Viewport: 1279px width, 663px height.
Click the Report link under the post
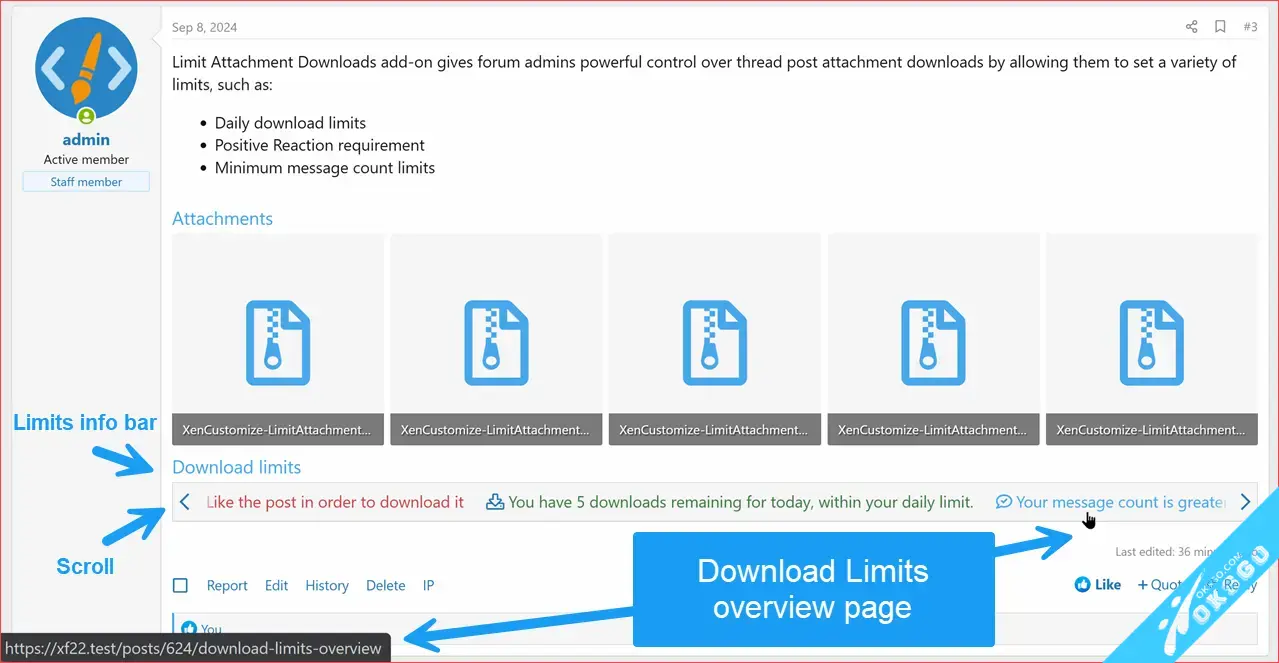coord(227,586)
